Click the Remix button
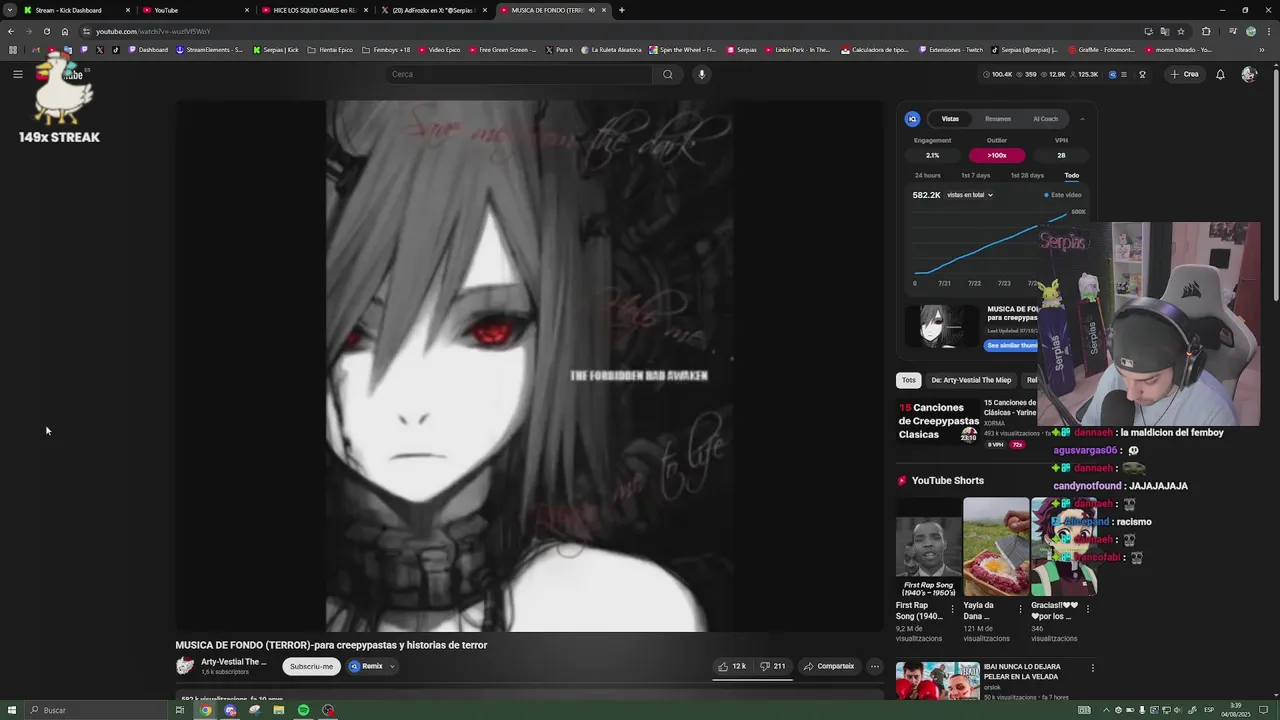This screenshot has height=720, width=1280. (366, 666)
